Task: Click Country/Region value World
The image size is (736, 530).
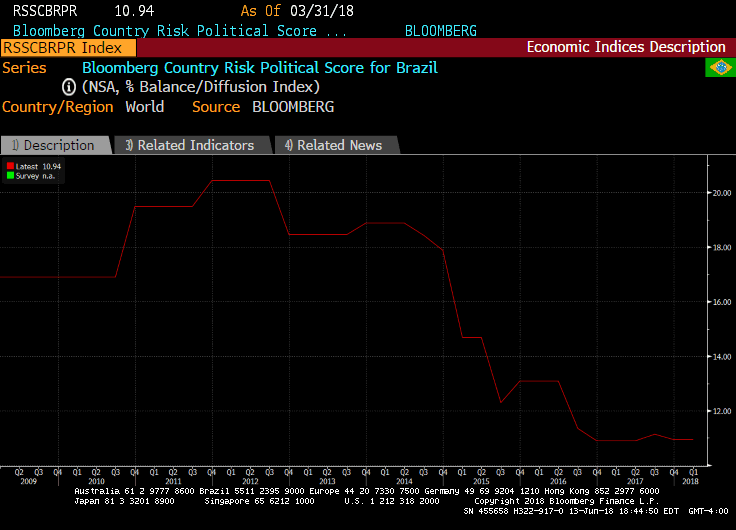Action: tap(145, 107)
